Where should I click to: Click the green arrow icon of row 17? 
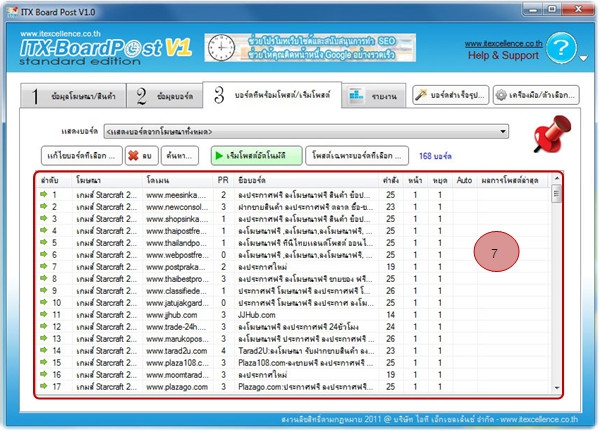point(44,386)
